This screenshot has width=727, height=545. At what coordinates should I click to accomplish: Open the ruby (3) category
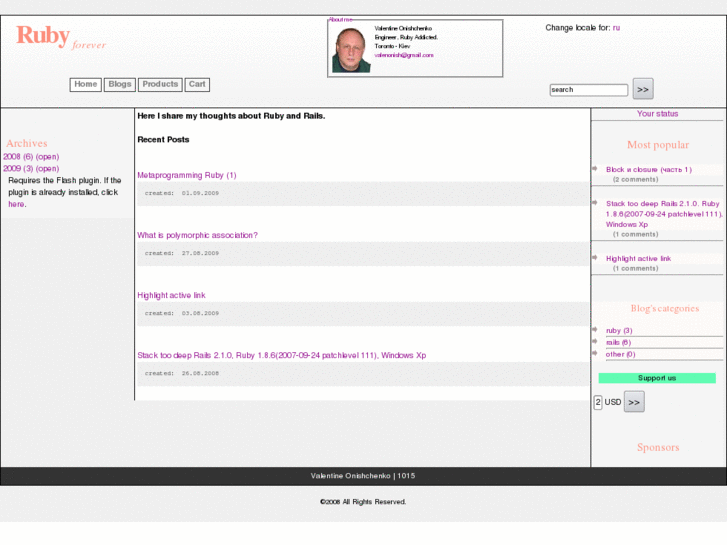tap(619, 331)
